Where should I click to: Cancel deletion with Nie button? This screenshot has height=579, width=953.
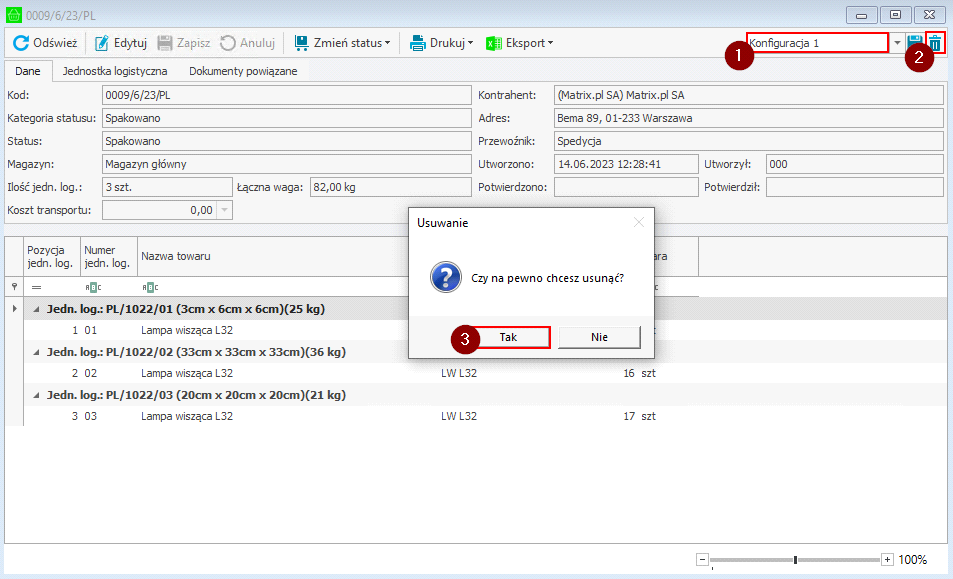click(599, 338)
